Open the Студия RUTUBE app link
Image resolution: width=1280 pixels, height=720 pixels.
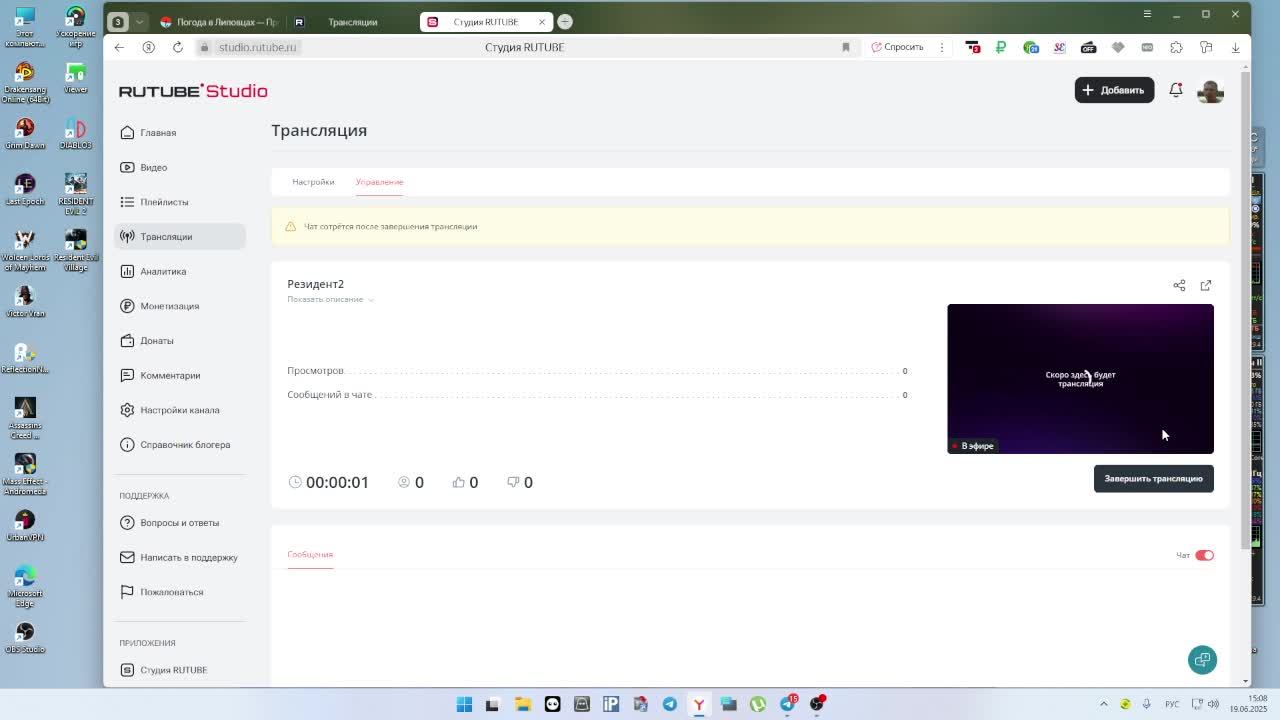179,670
